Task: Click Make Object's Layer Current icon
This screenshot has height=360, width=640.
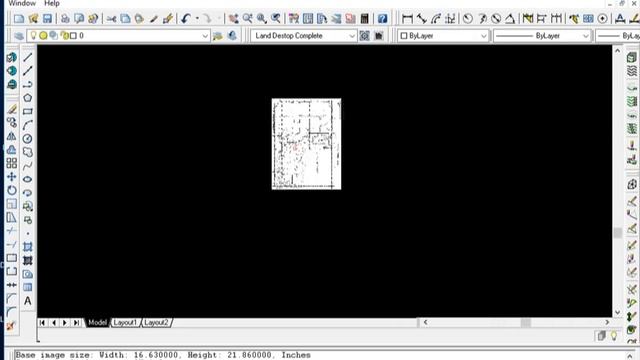Action: tap(218, 36)
